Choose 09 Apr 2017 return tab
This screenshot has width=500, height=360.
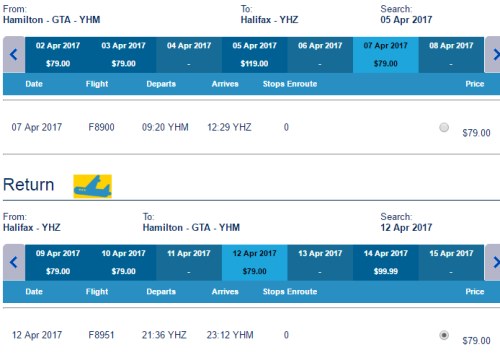pyautogui.click(x=58, y=262)
